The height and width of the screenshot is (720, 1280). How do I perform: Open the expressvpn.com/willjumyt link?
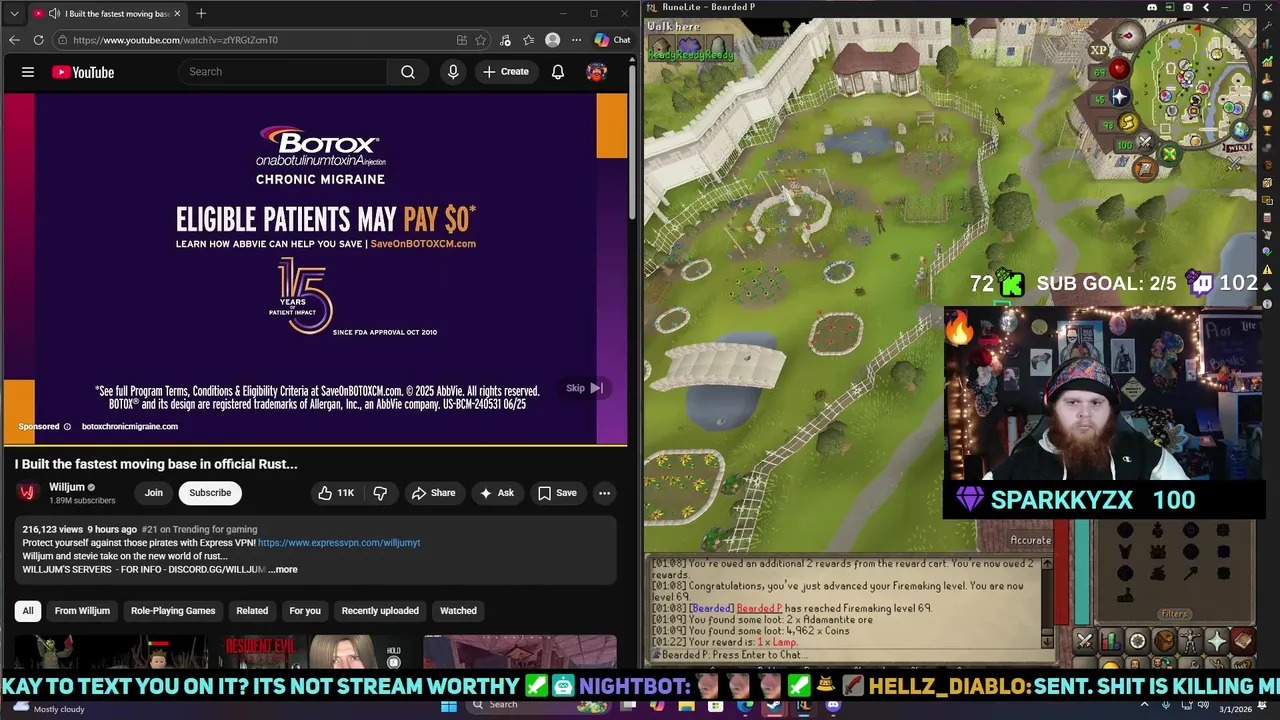pos(339,543)
